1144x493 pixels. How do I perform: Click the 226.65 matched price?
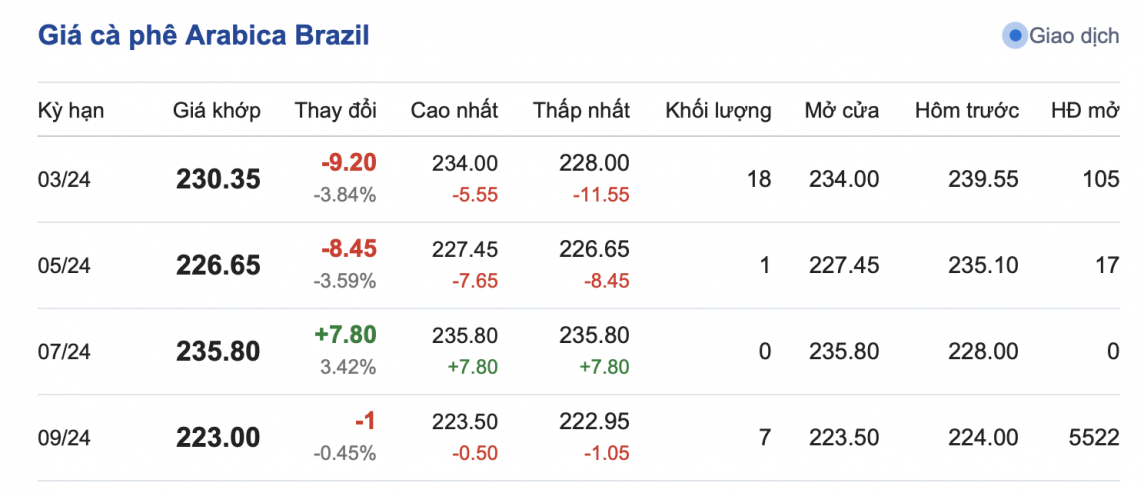(218, 265)
